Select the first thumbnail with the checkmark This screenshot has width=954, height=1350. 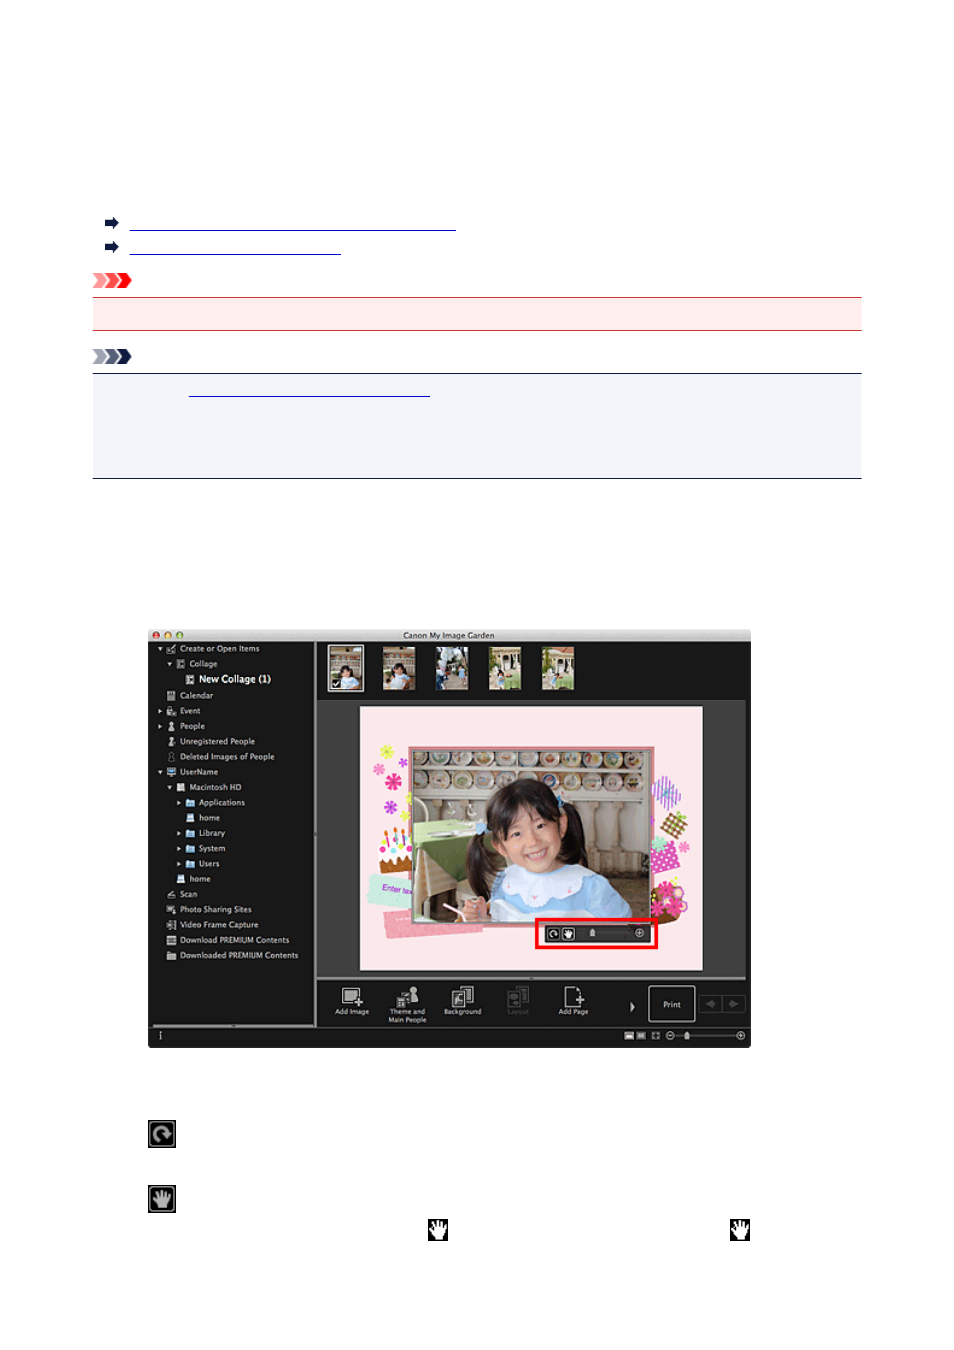click(x=346, y=668)
